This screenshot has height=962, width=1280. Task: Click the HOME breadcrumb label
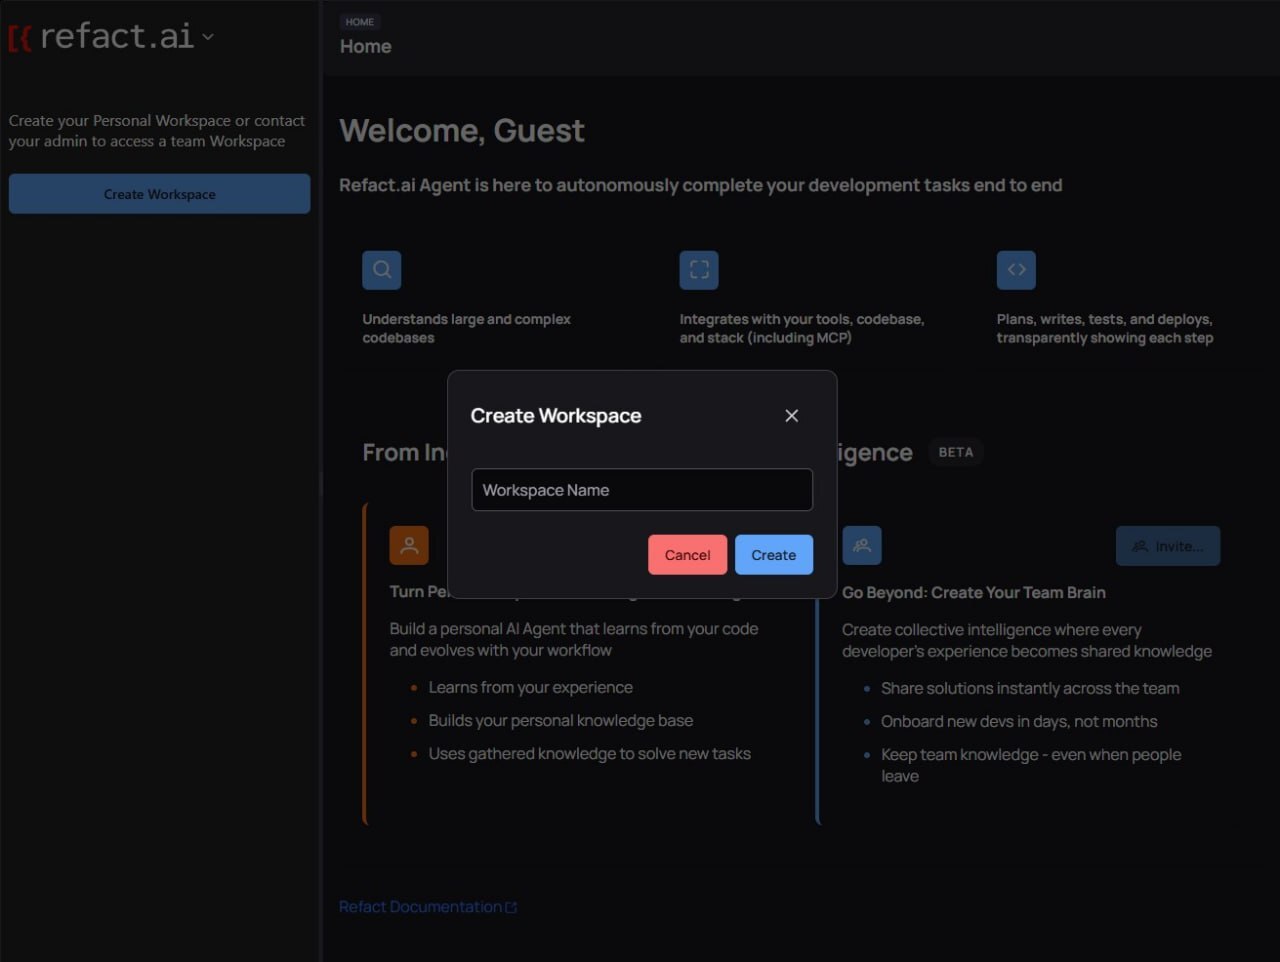(x=360, y=22)
